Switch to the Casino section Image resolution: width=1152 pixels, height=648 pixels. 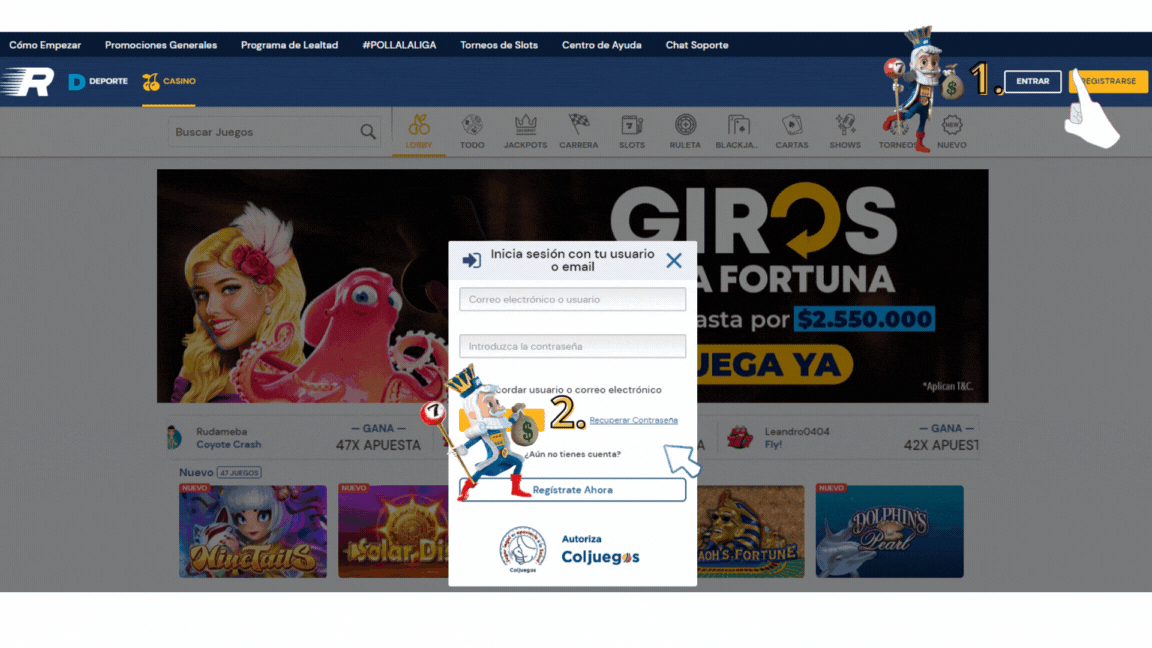tap(169, 82)
